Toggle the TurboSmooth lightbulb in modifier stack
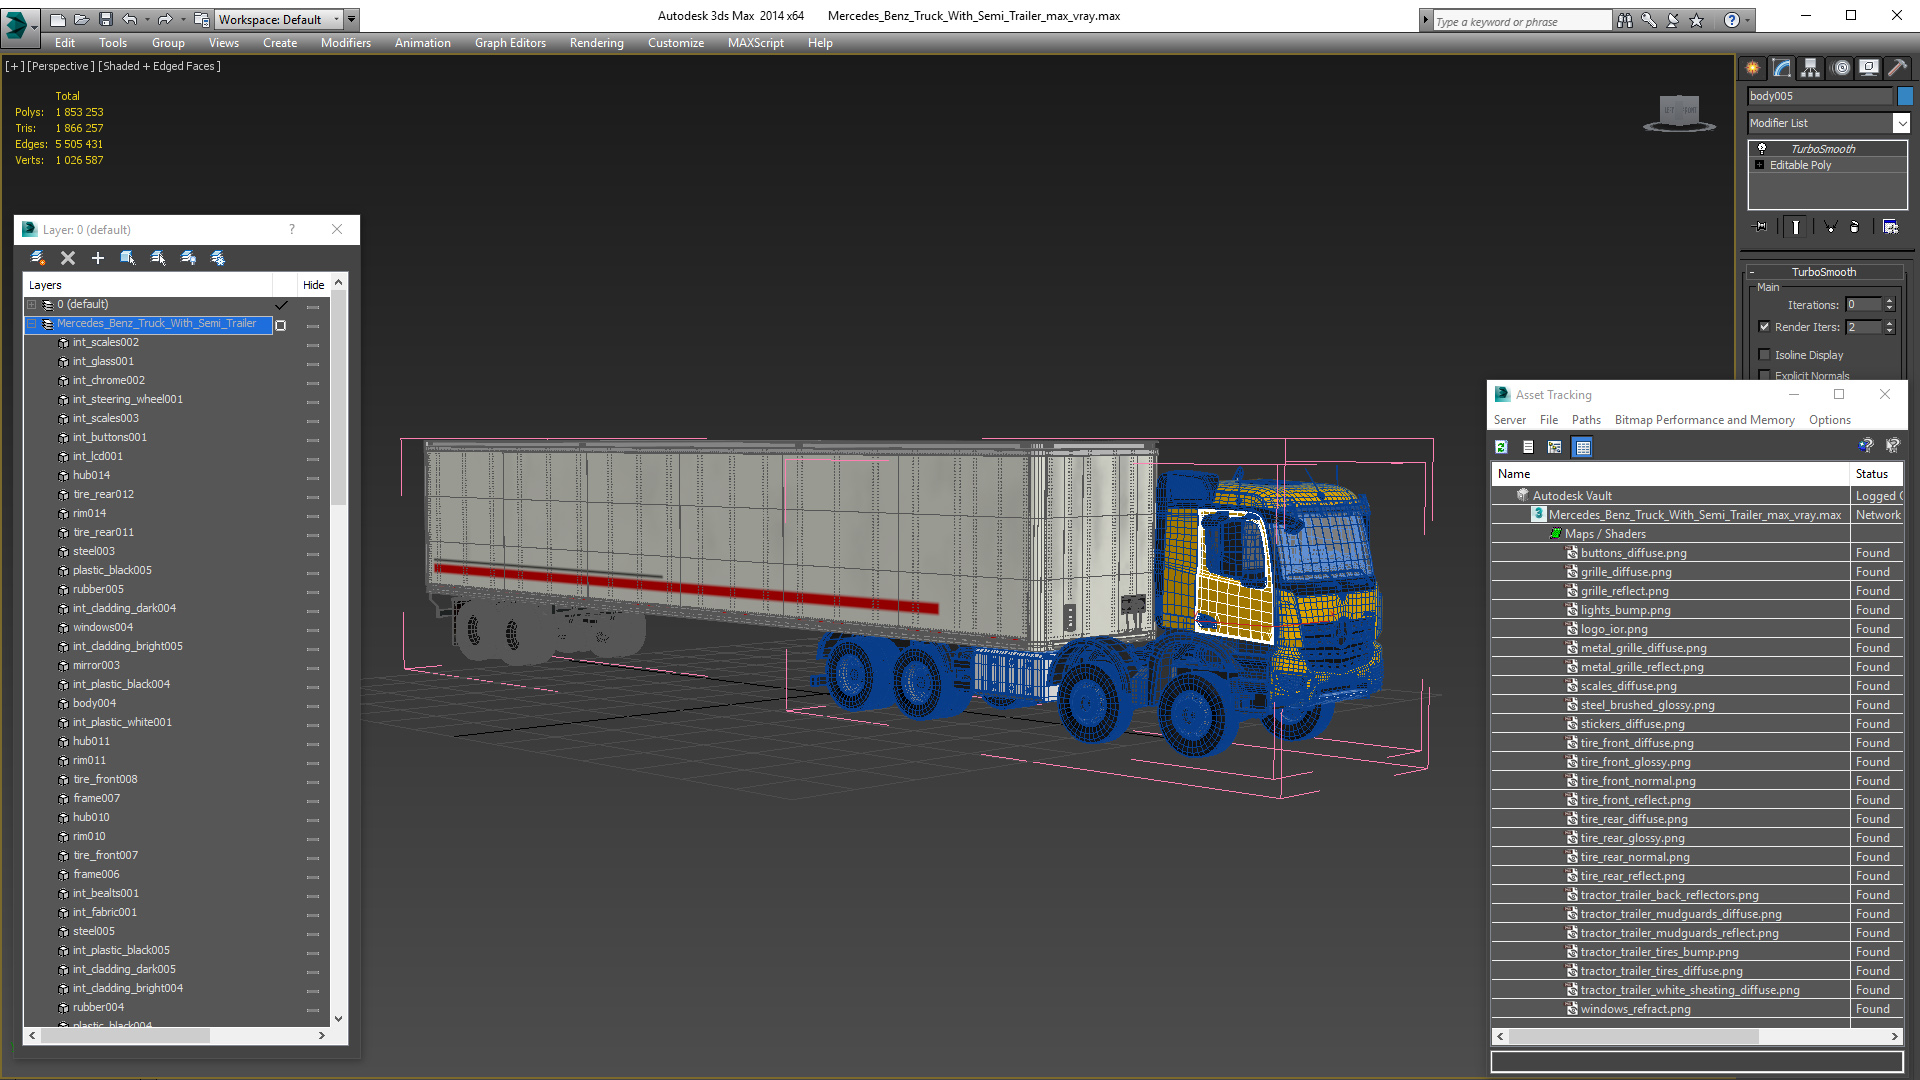The image size is (1920, 1080). [x=1762, y=148]
